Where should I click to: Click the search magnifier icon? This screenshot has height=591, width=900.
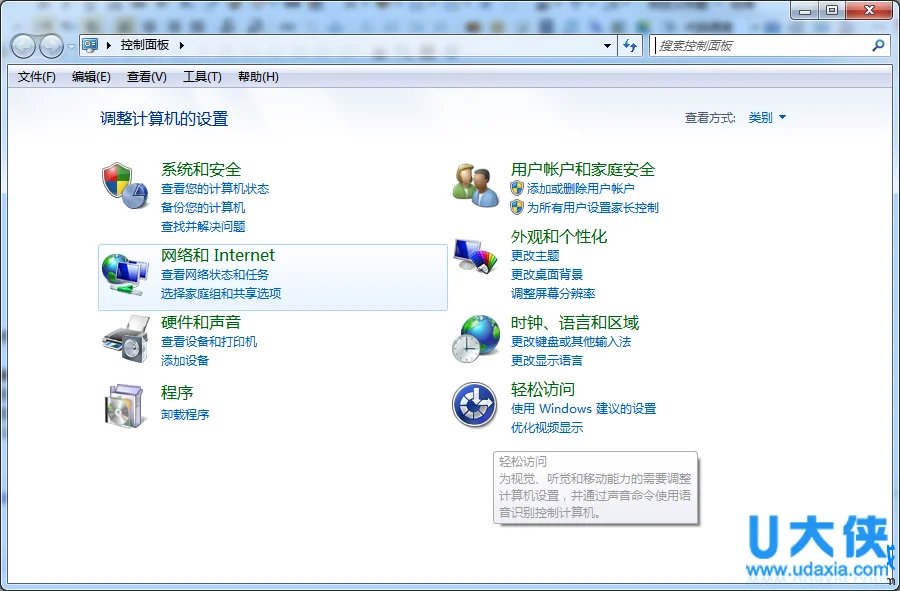(878, 45)
